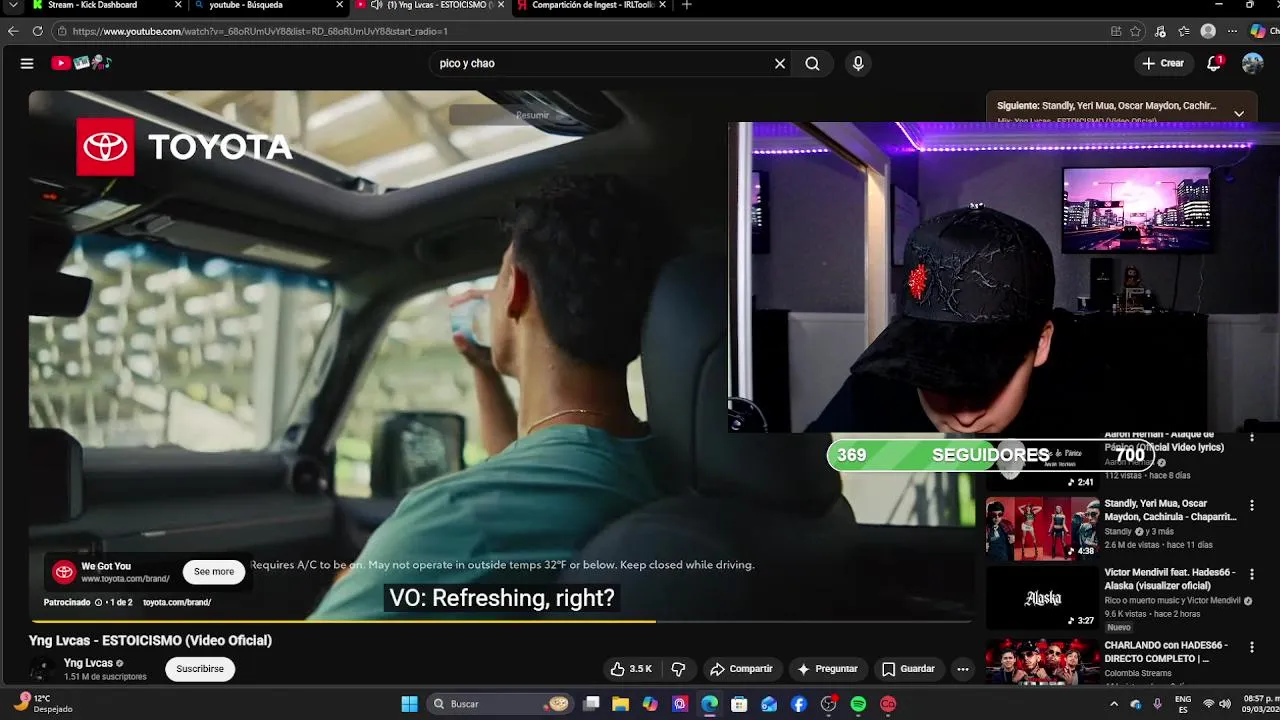The image size is (1280, 720).
Task: Reload the current page
Action: (38, 31)
